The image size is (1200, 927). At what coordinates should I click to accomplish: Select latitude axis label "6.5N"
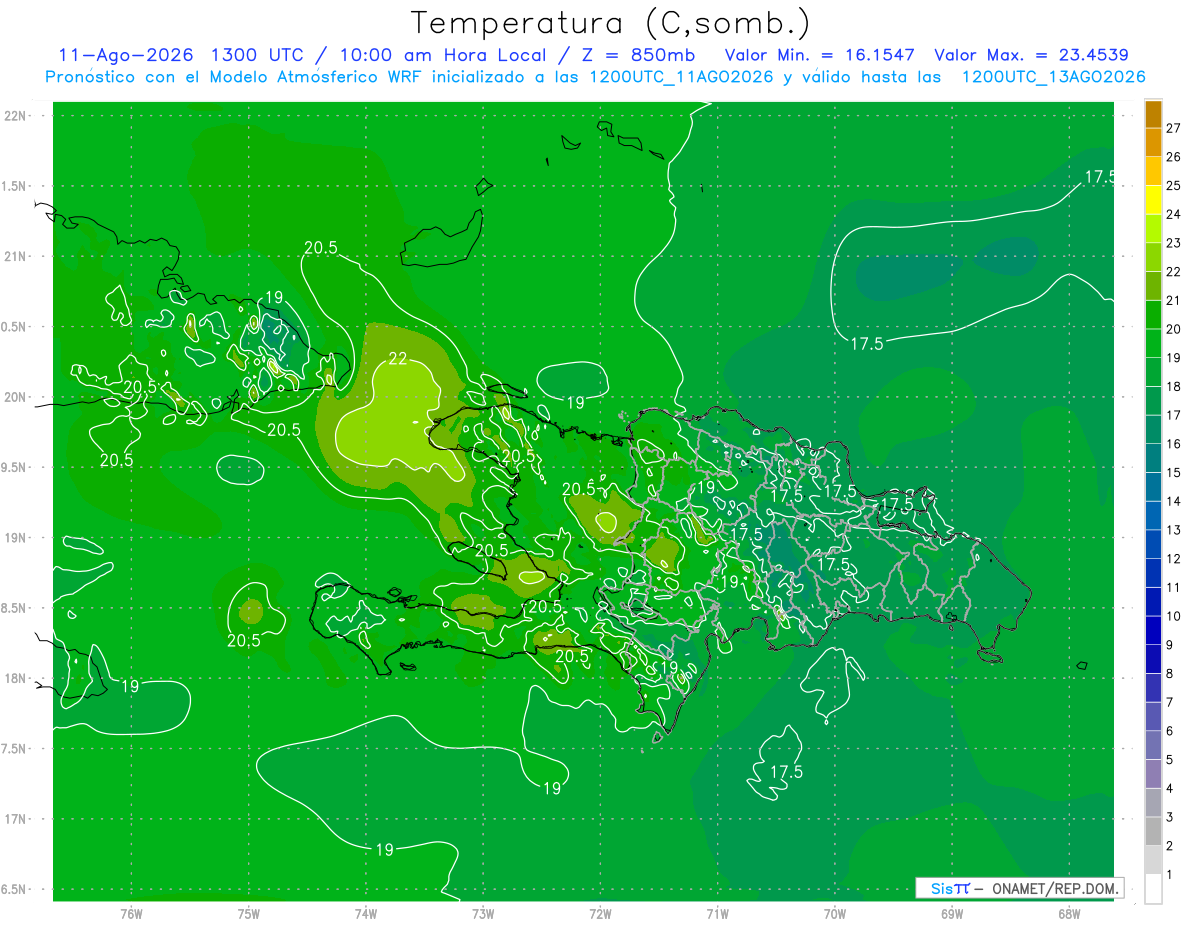16,889
